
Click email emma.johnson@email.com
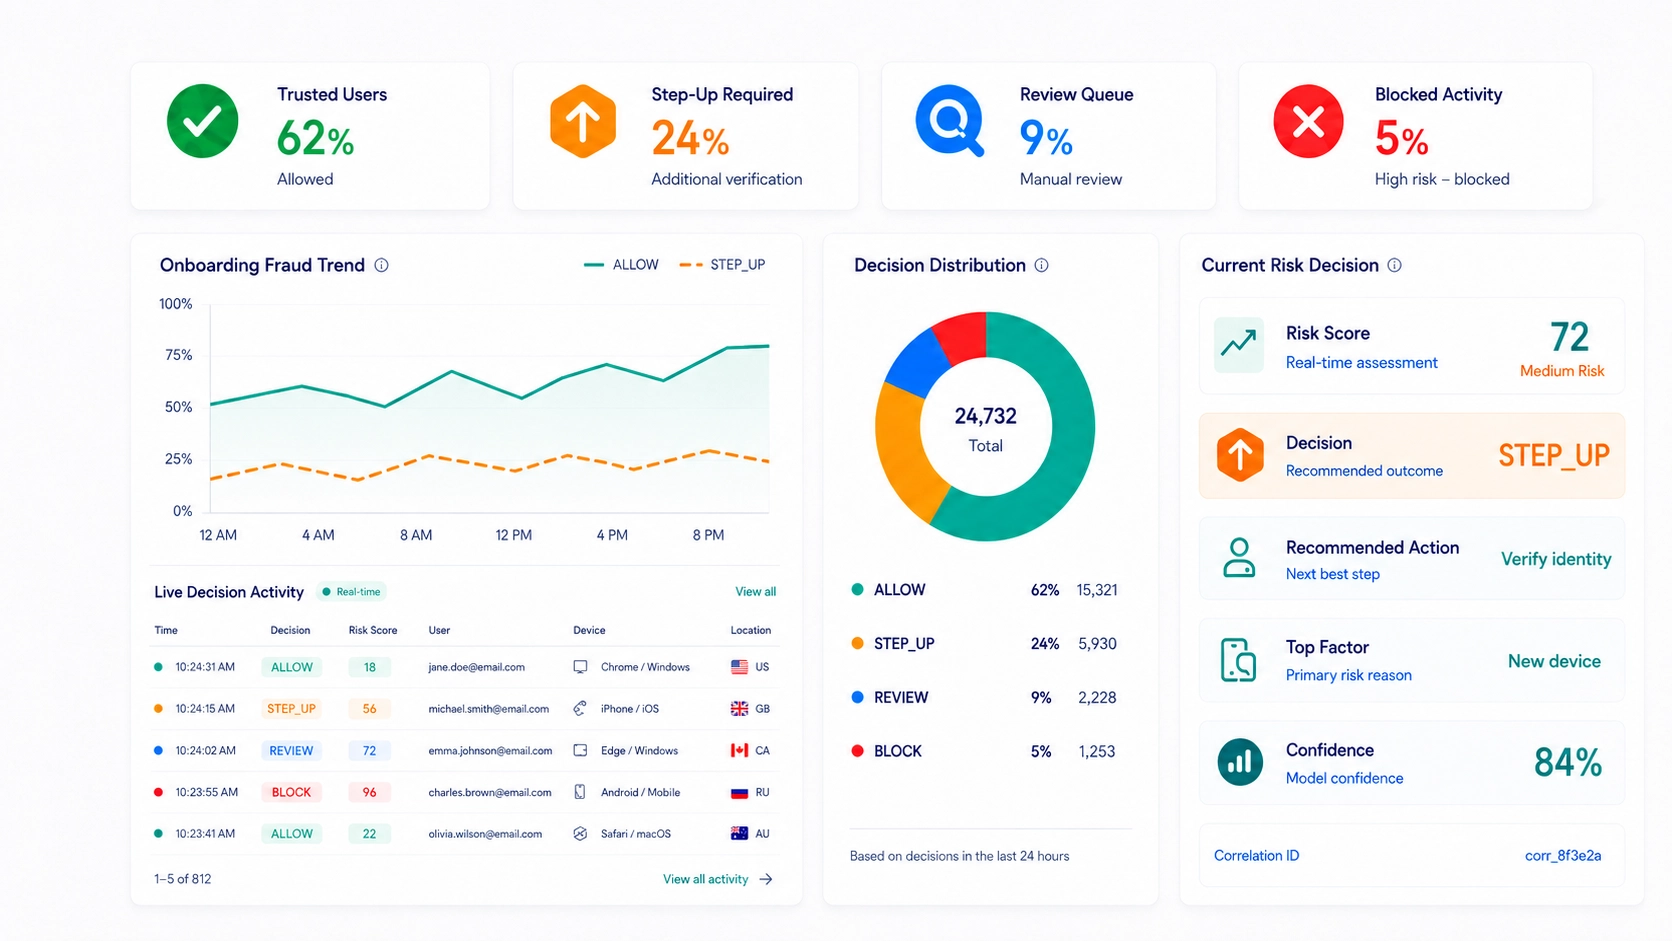tap(490, 750)
